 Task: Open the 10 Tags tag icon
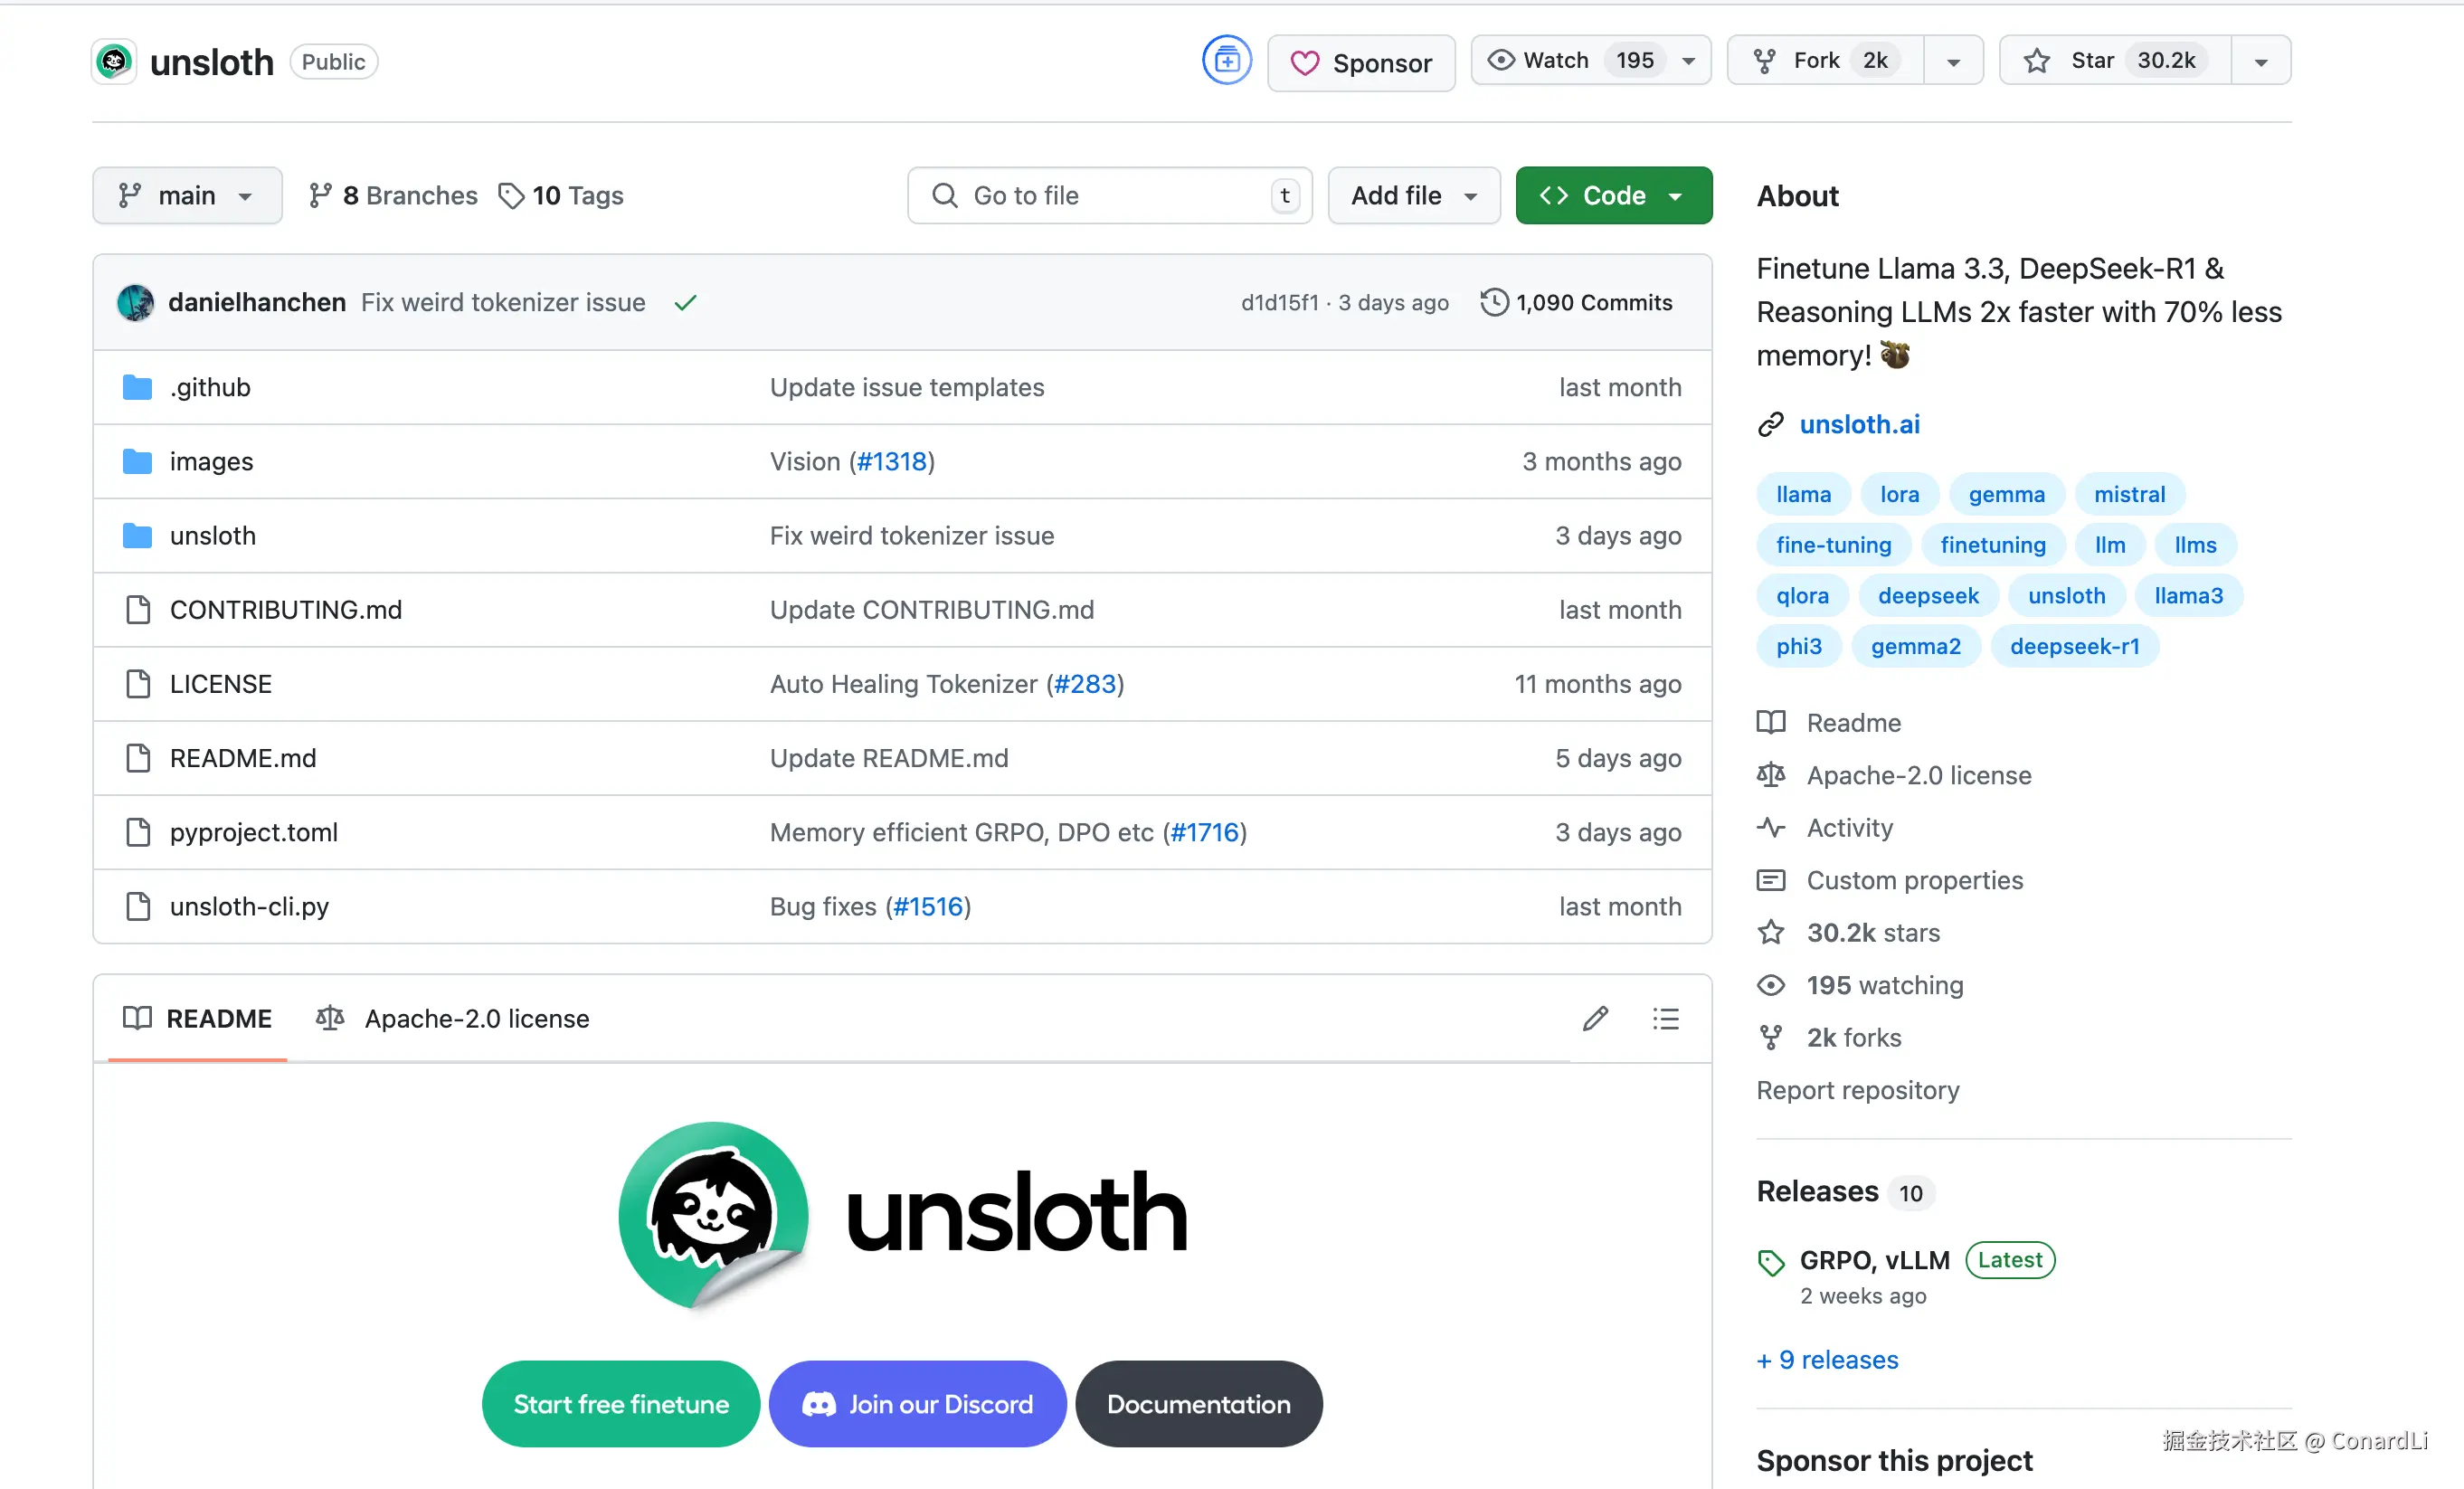511,195
